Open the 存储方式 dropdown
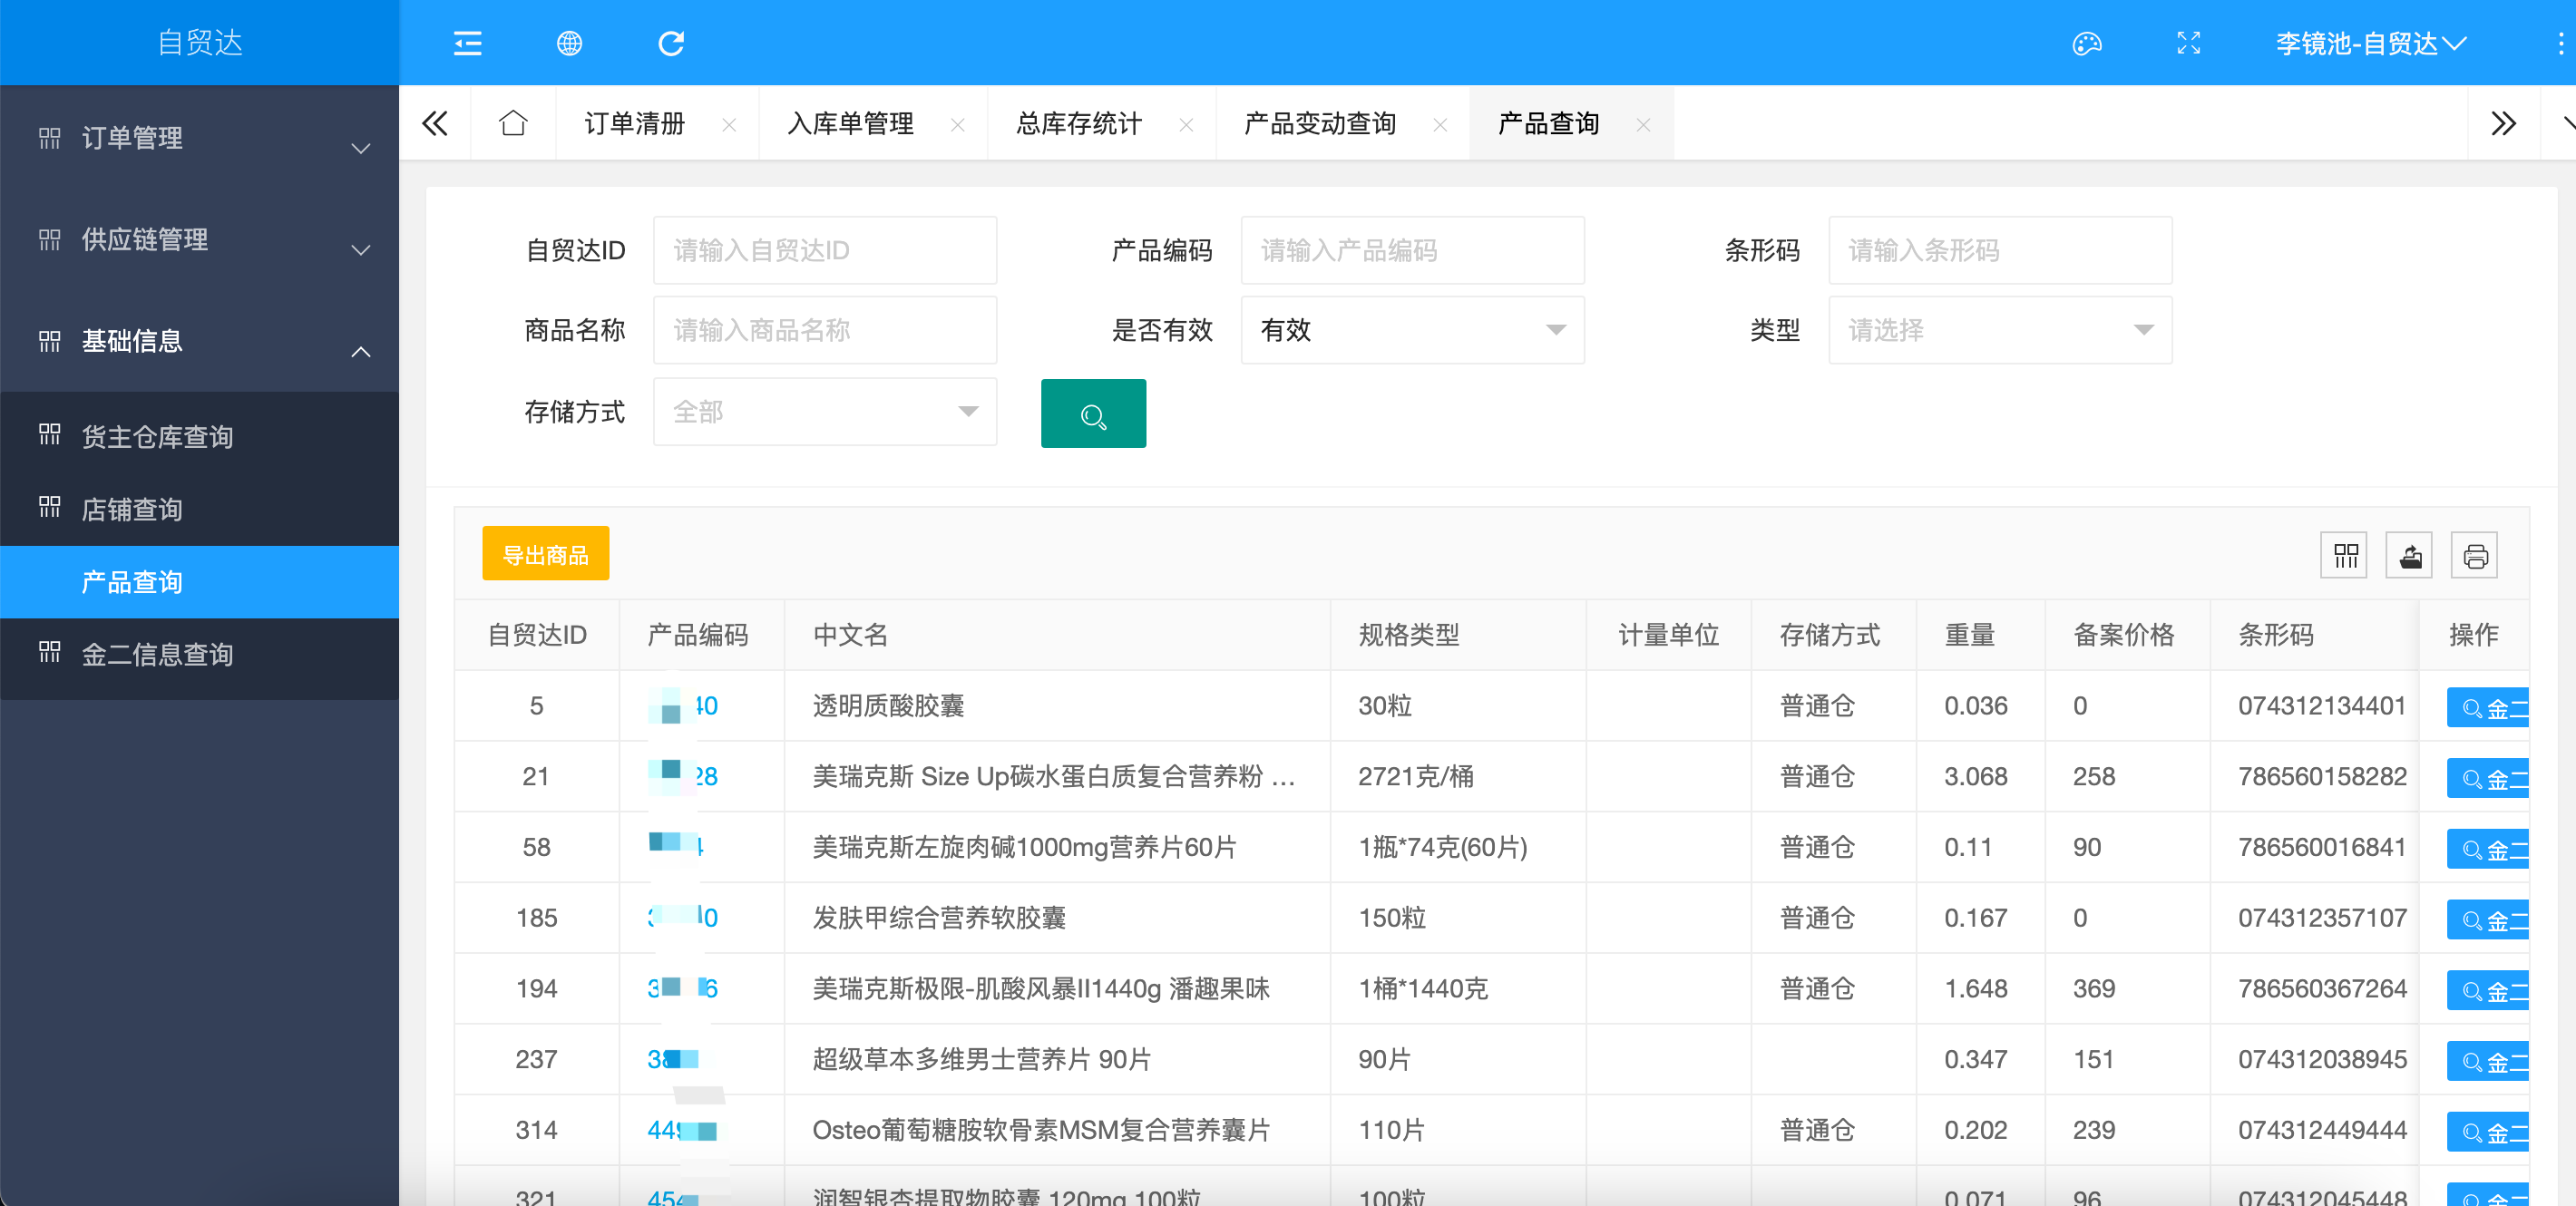Viewport: 2576px width, 1206px height. coord(825,411)
